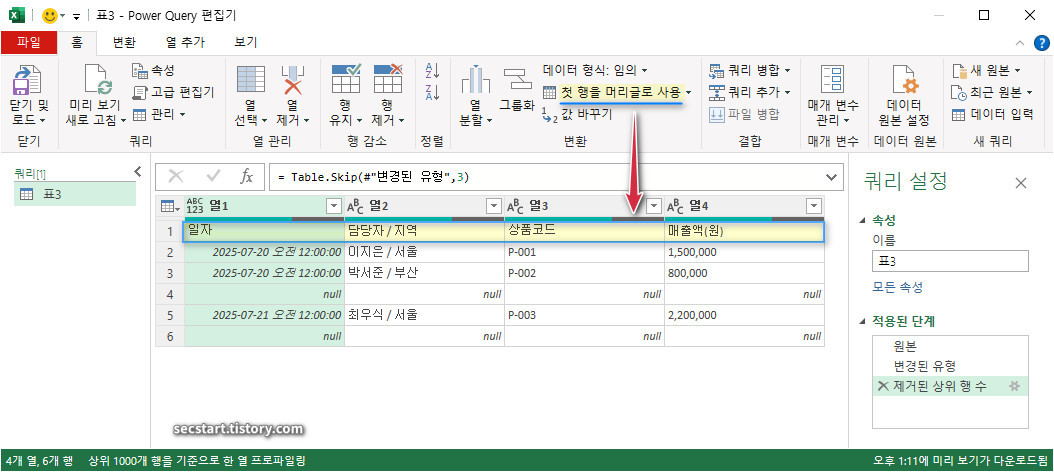Switch to the 홈 tab
Image resolution: width=1054 pixels, height=472 pixels.
tap(77, 42)
